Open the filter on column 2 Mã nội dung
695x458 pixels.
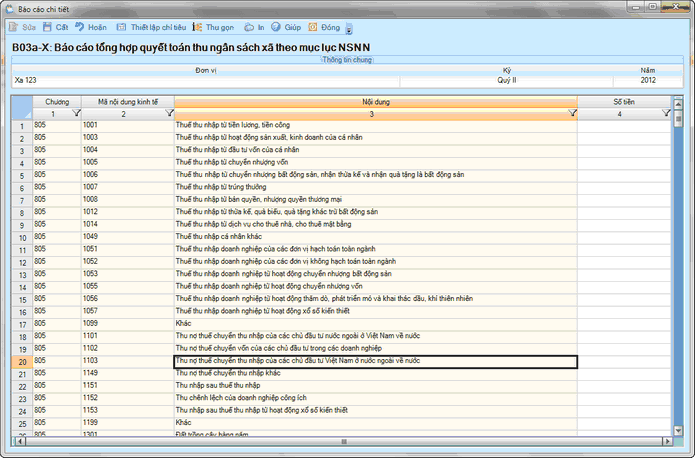169,113
